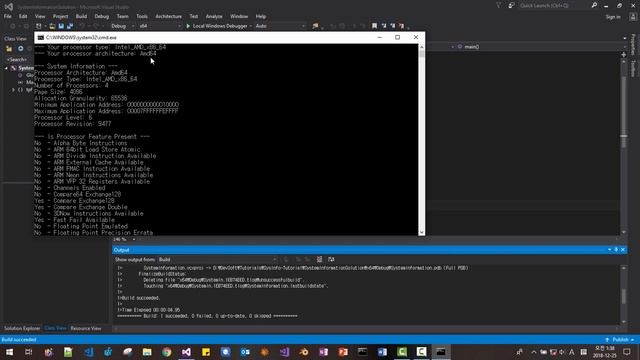Click Open File toolbar icon
This screenshot has height=360, width=640.
pyautogui.click(x=52, y=26)
